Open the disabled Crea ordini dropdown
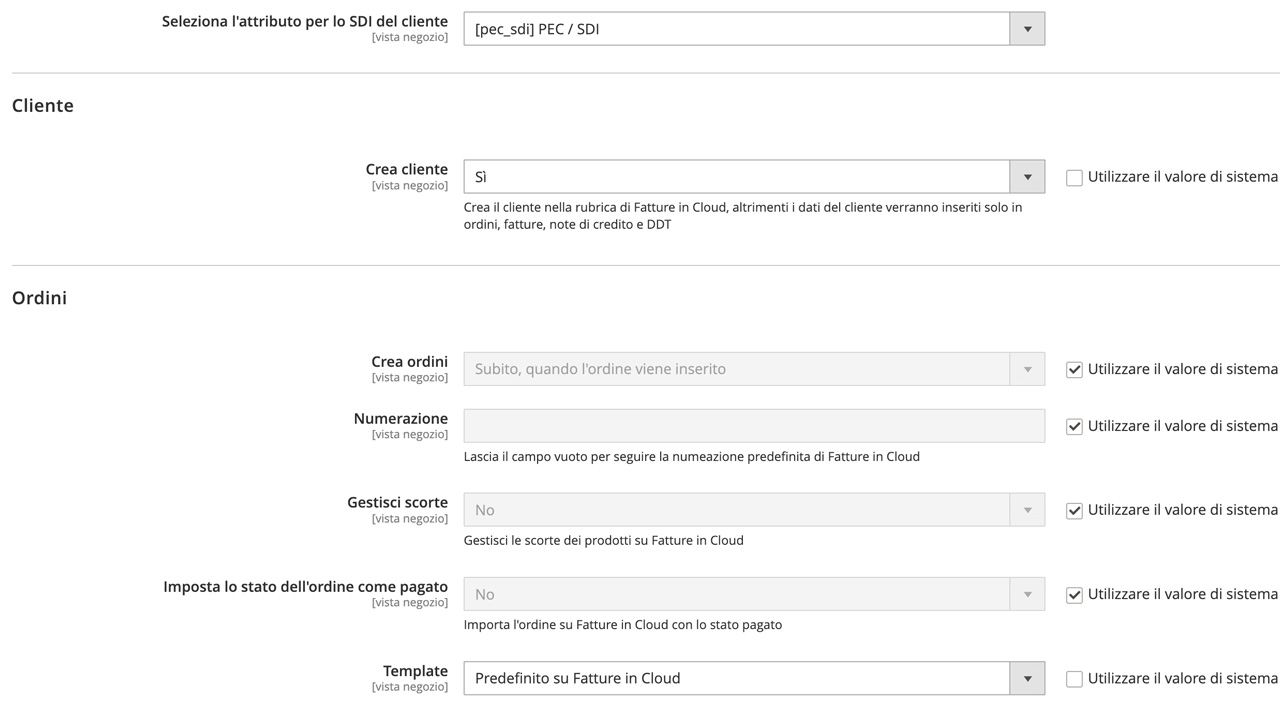1280x720 pixels. [754, 369]
